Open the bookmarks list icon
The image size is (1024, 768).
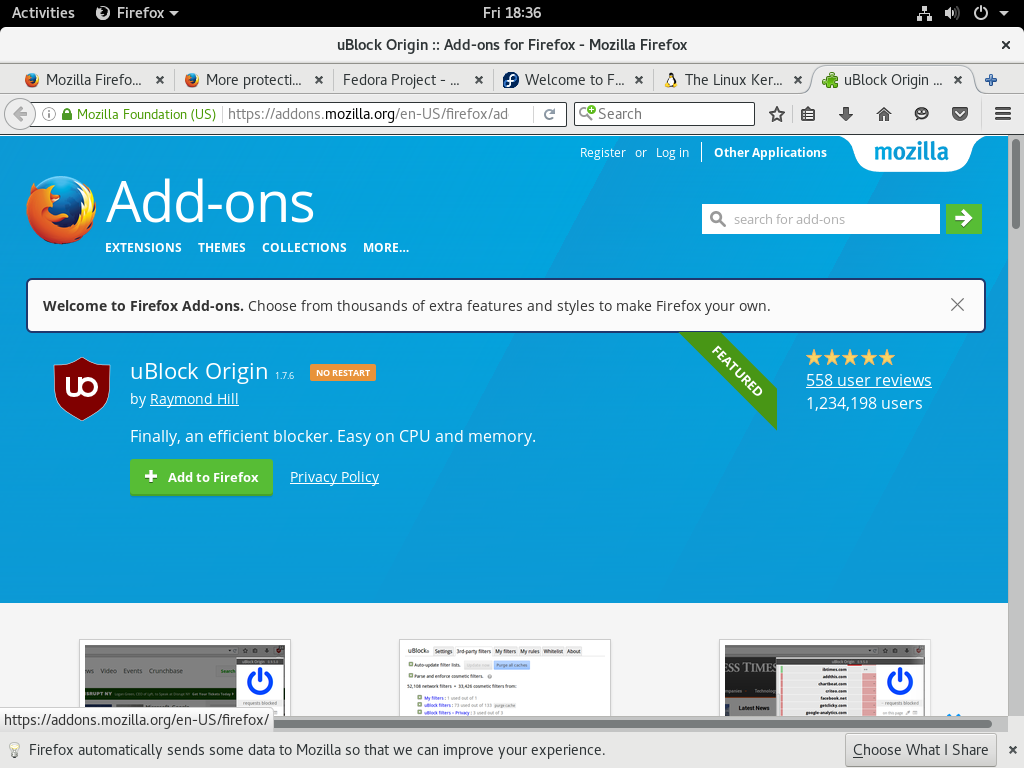(808, 114)
